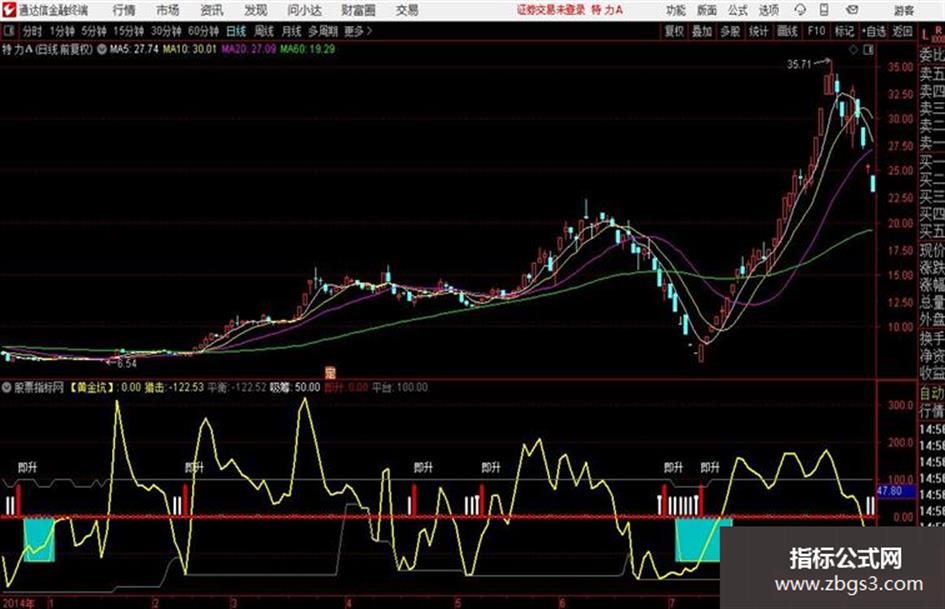Screen dimensions: 945x609
Task: Click the diamond icon above price axis
Action: [x=853, y=50]
